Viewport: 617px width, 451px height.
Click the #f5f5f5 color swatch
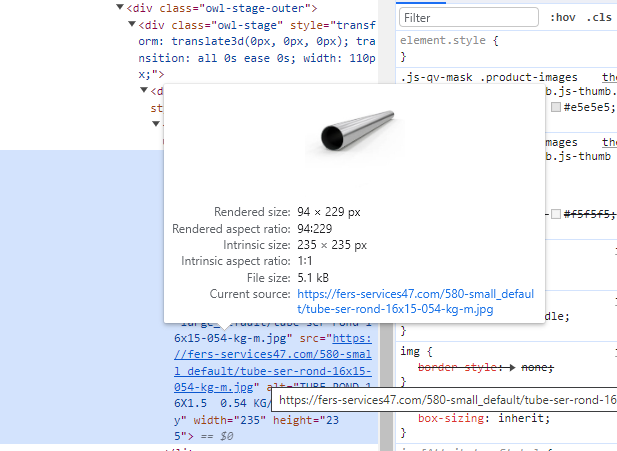tap(556, 214)
